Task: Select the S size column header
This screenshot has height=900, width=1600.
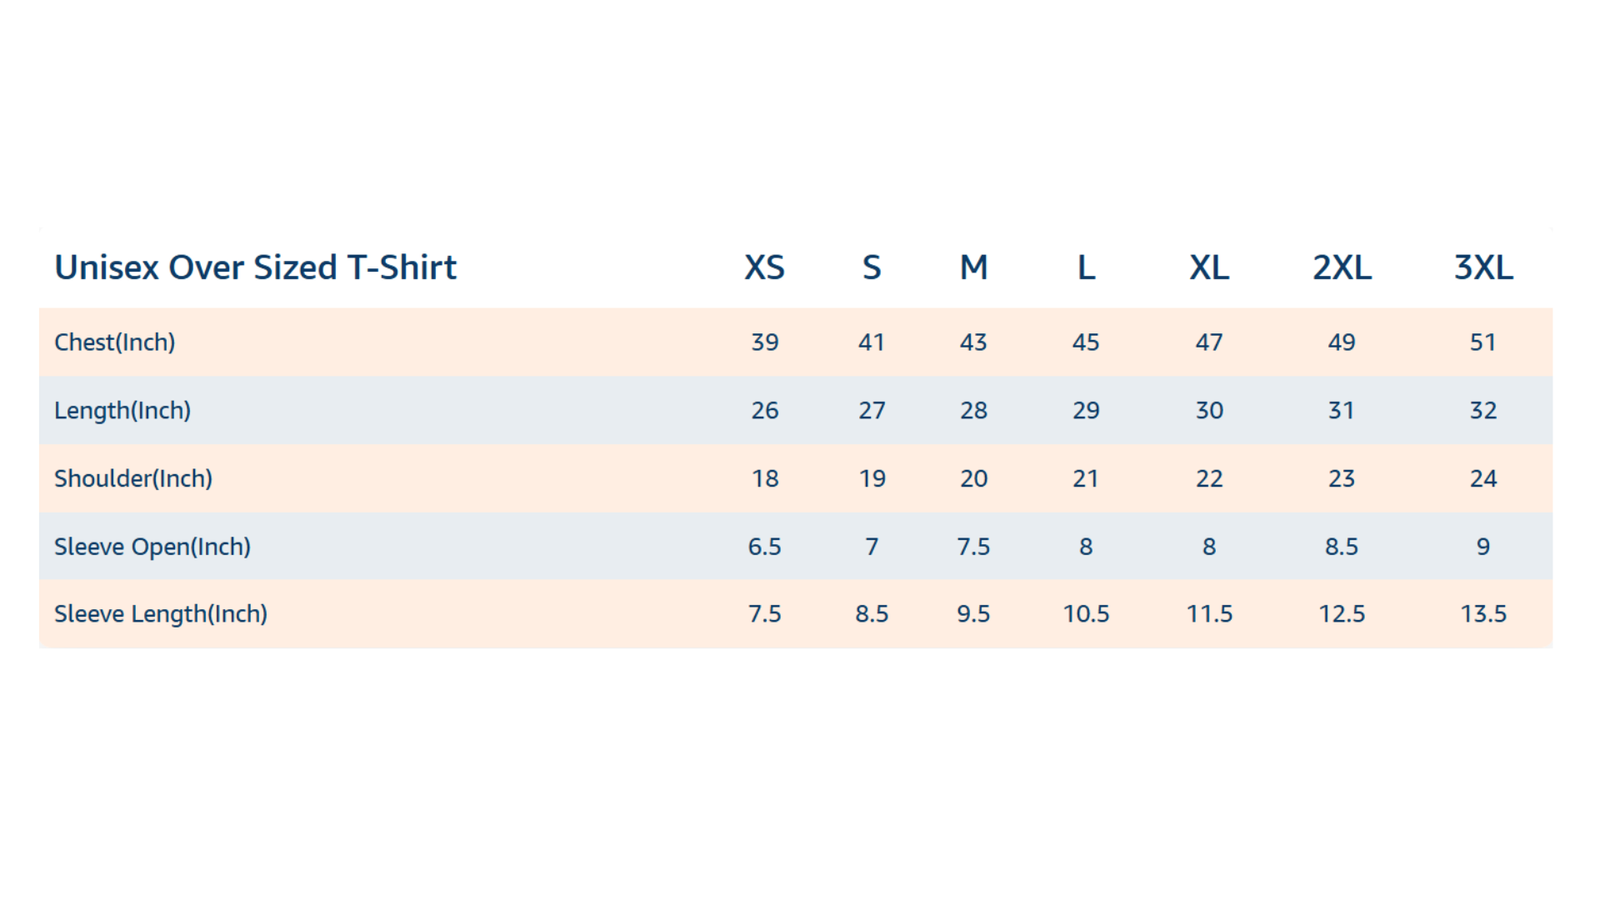Action: coord(872,267)
